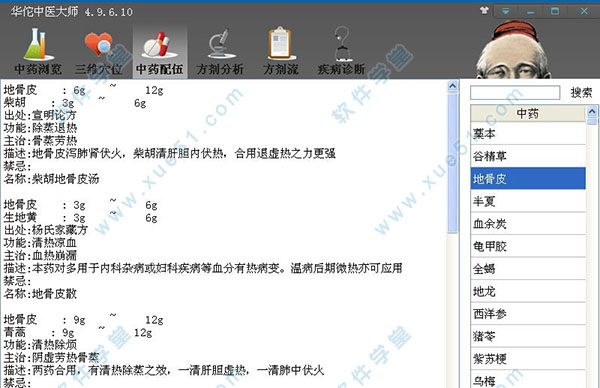Select 血余炭 in the herb list
Screen dimensions: 600x388
coord(528,223)
